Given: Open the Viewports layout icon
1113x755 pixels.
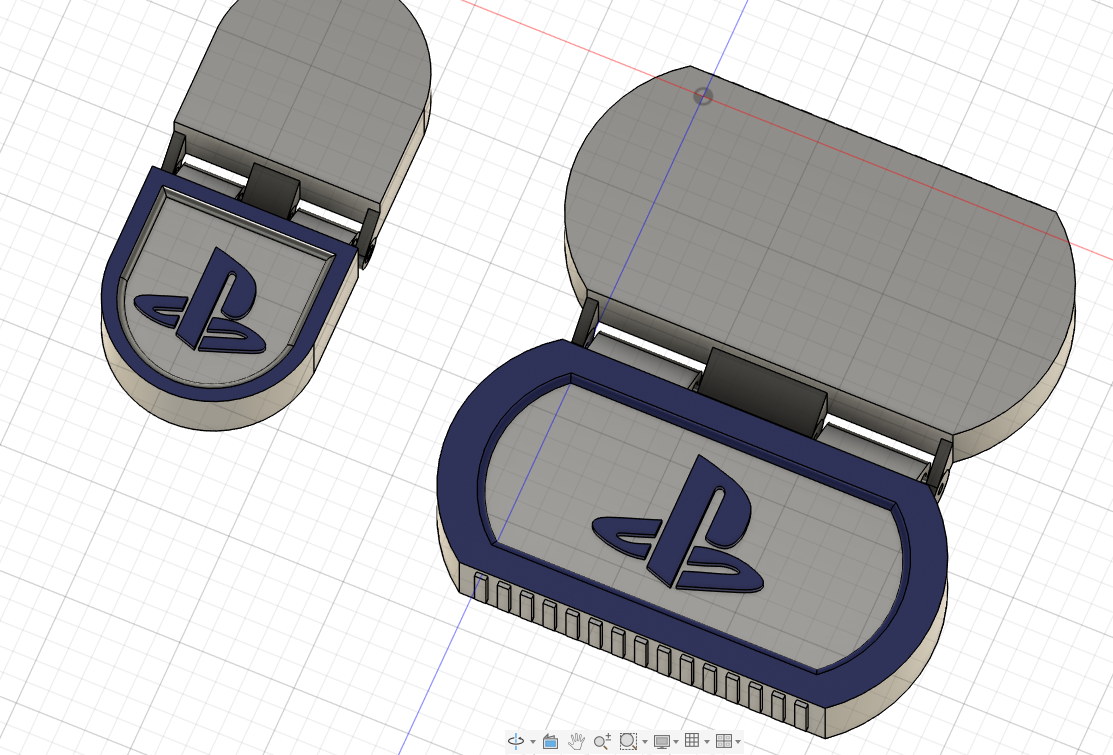Looking at the screenshot, I should tap(723, 742).
